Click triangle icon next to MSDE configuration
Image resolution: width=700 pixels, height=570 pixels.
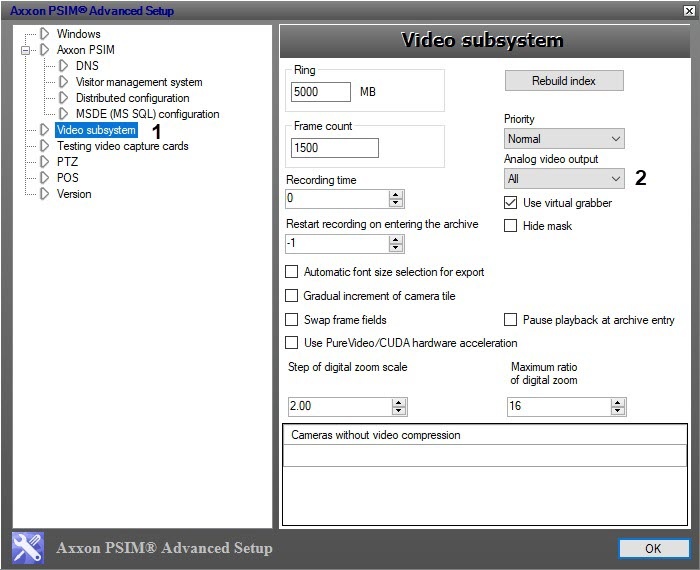(x=63, y=114)
